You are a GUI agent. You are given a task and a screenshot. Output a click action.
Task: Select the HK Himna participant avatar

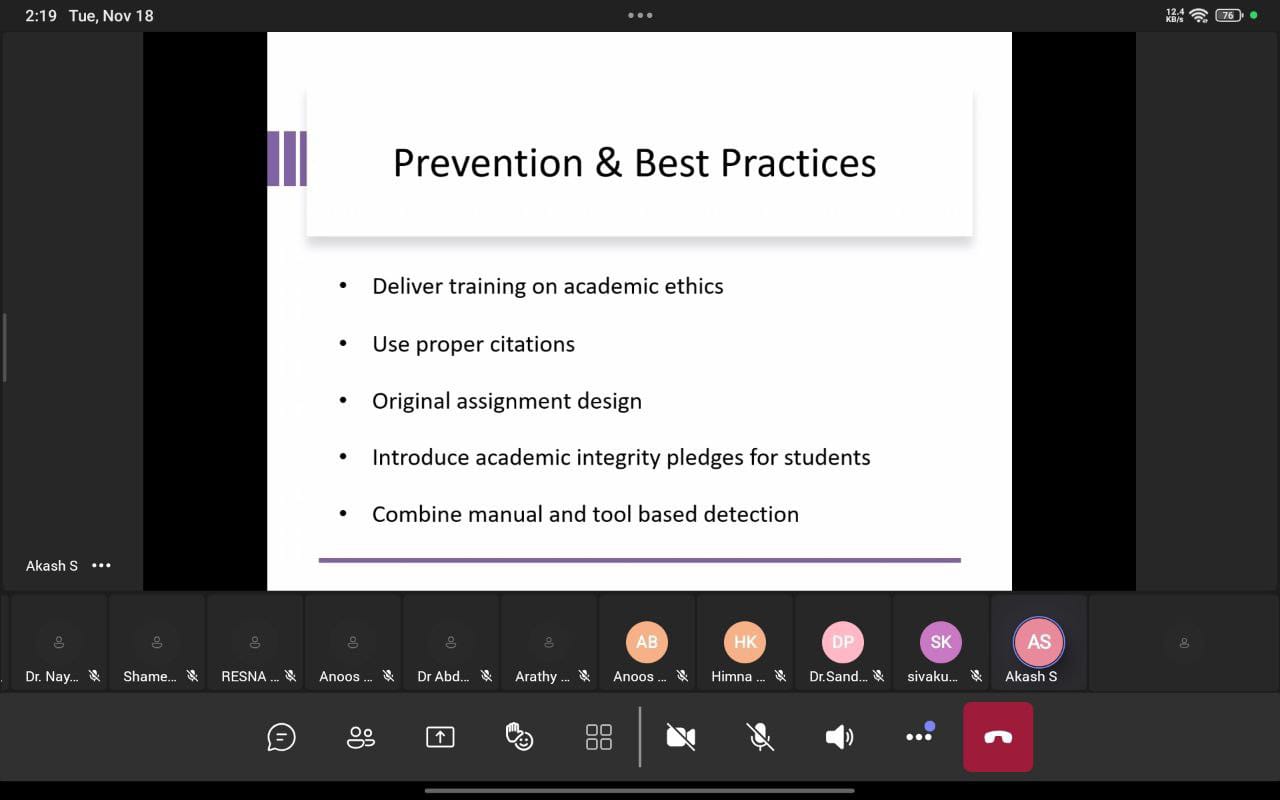tap(745, 642)
